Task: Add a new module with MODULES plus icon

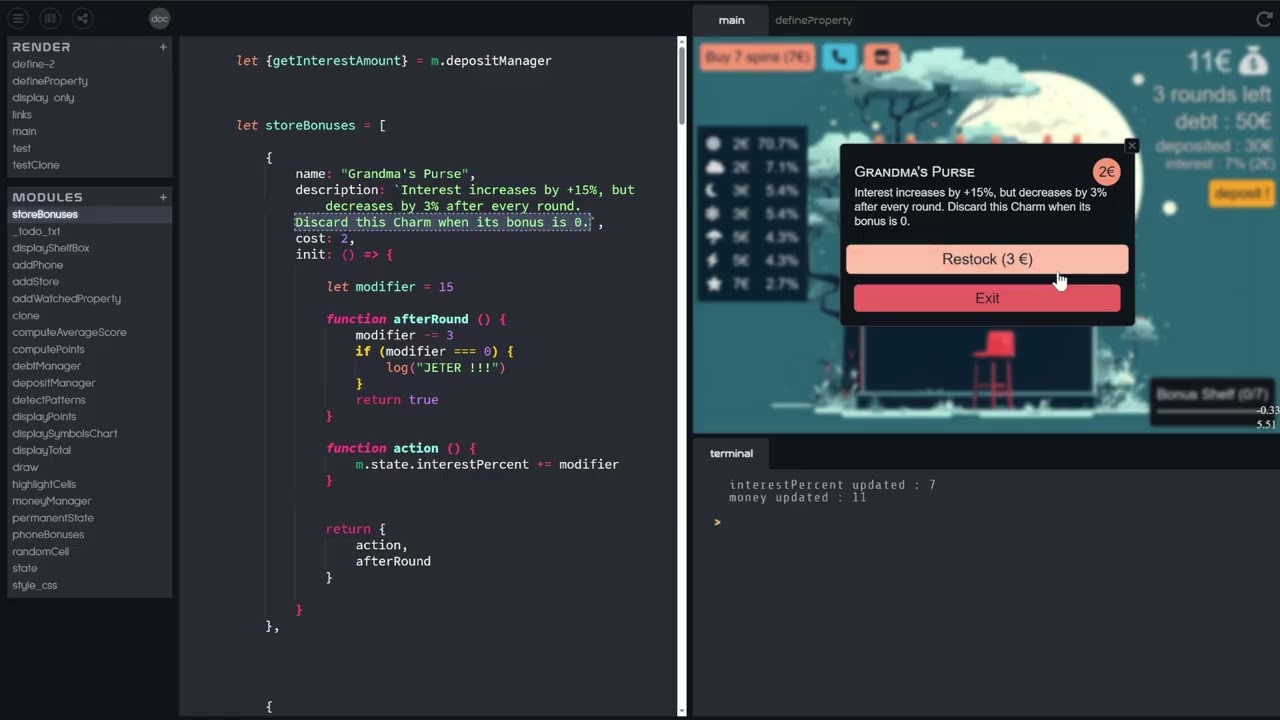Action: [163, 197]
